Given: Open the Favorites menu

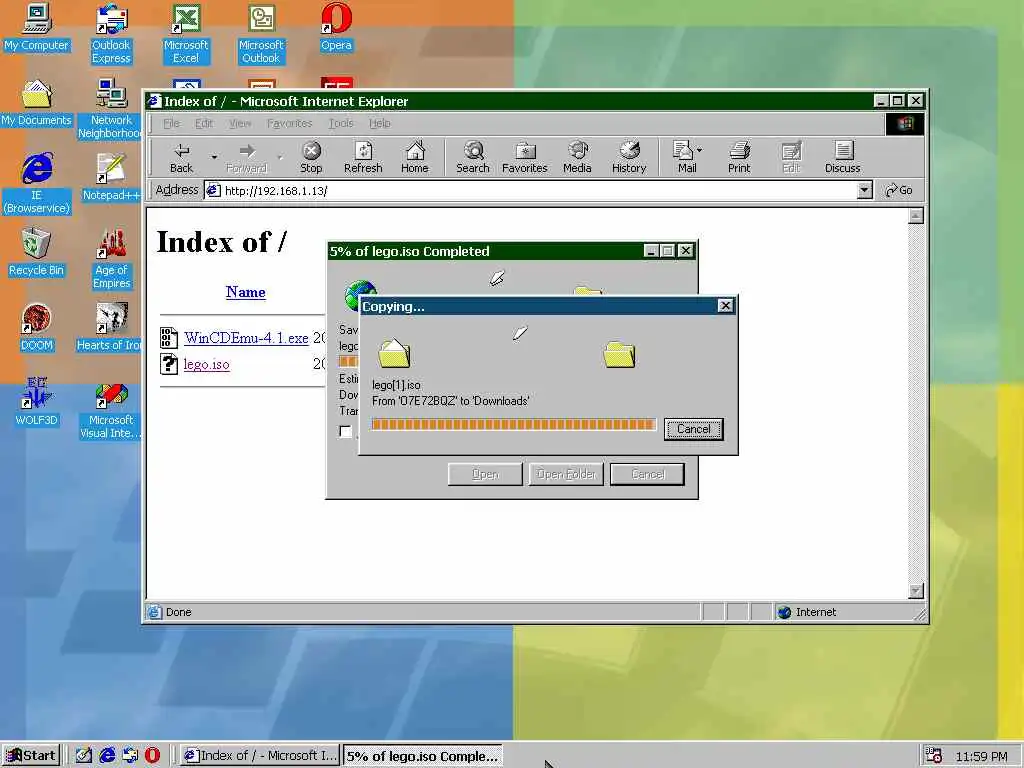Looking at the screenshot, I should 289,123.
